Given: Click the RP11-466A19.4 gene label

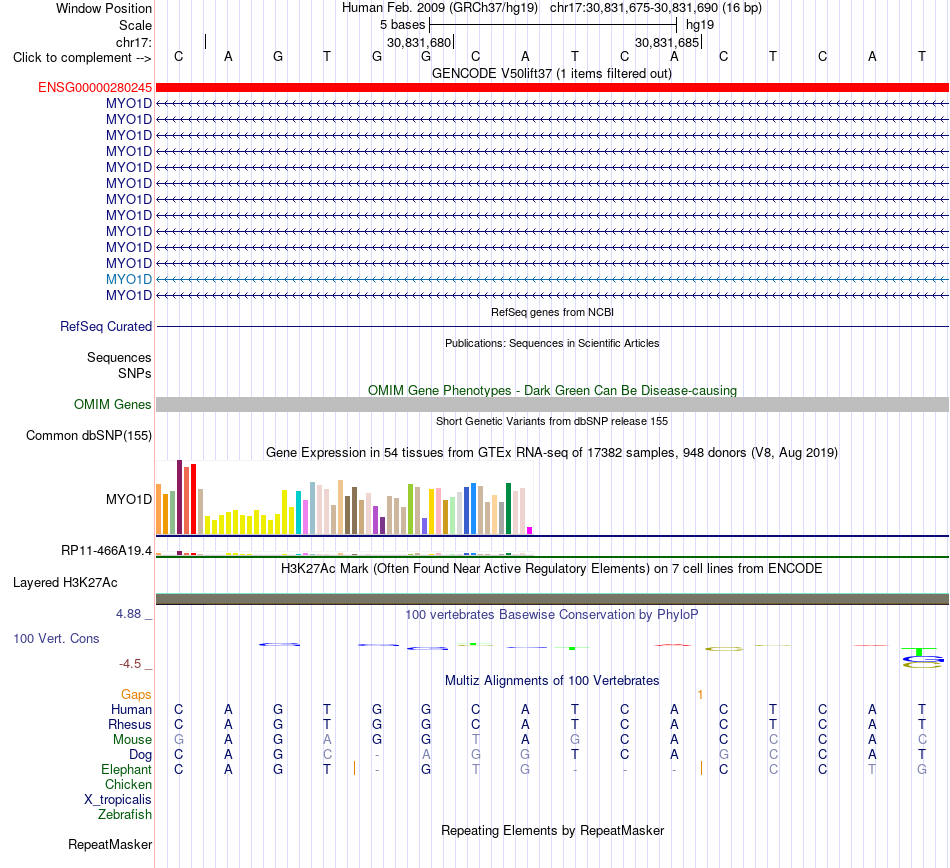Looking at the screenshot, I should (x=106, y=551).
